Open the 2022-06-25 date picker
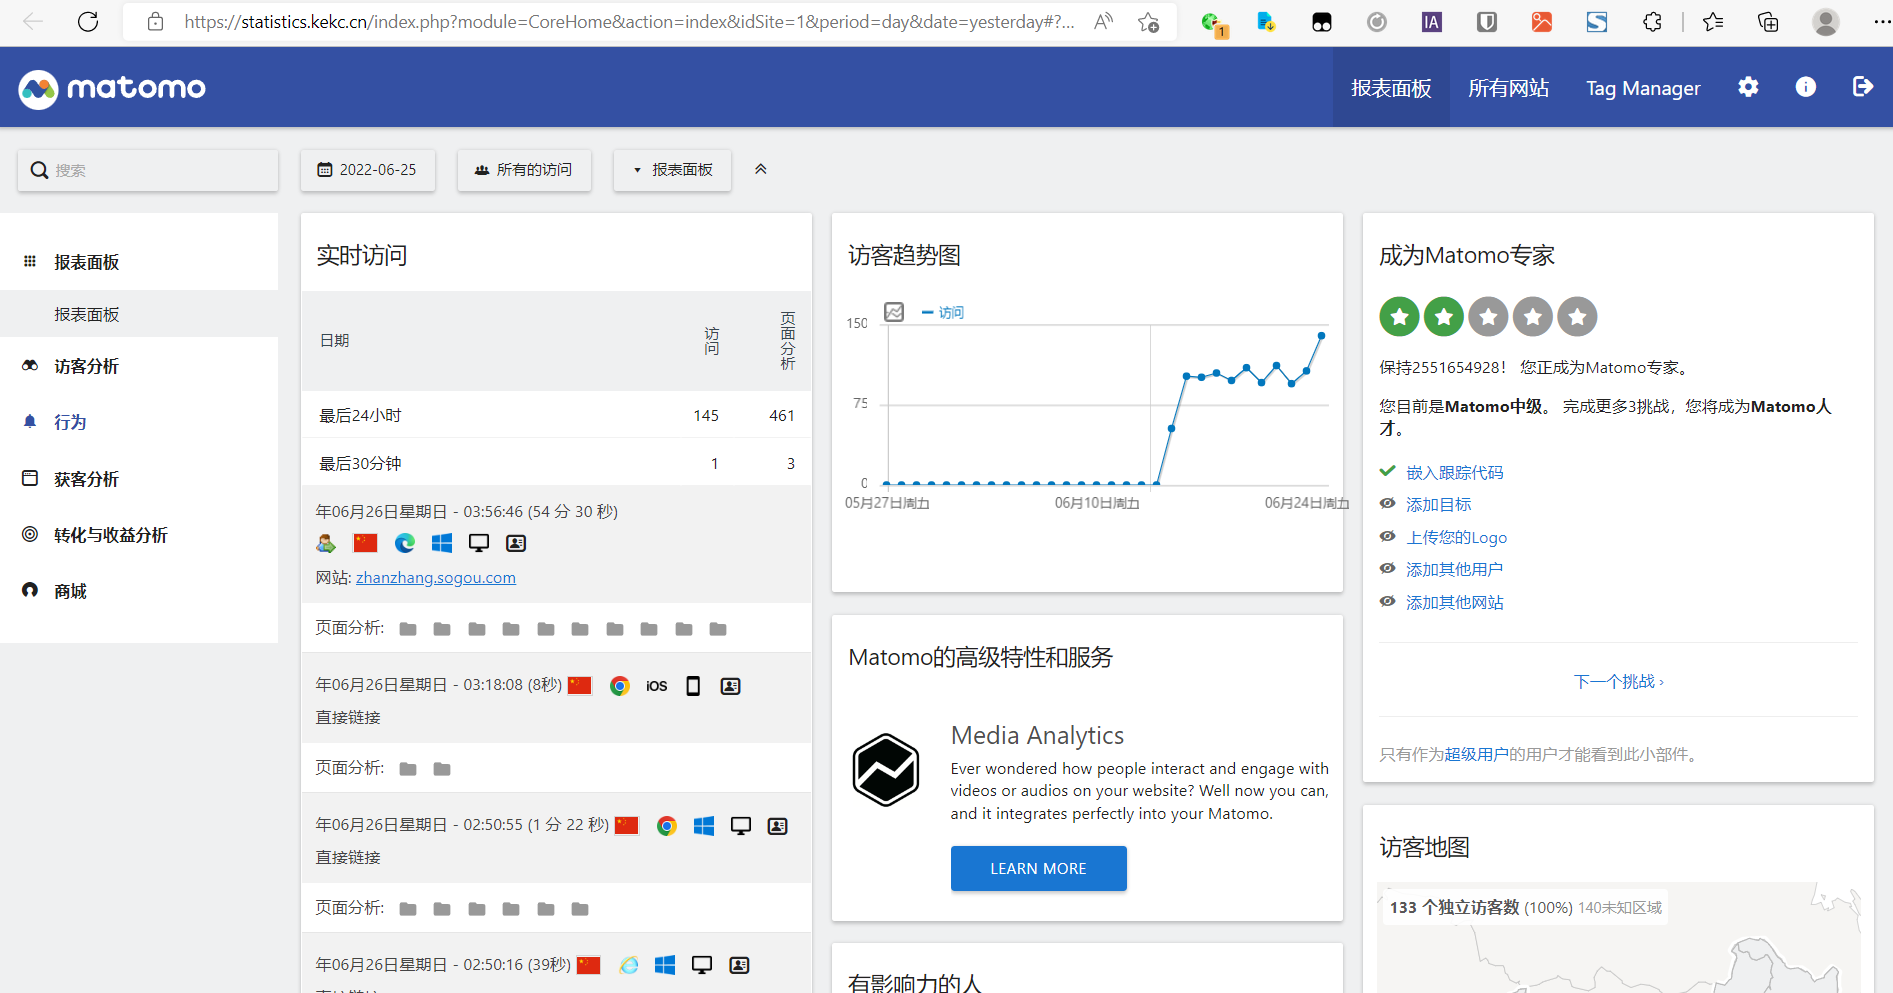Image resolution: width=1893 pixels, height=993 pixels. click(367, 170)
